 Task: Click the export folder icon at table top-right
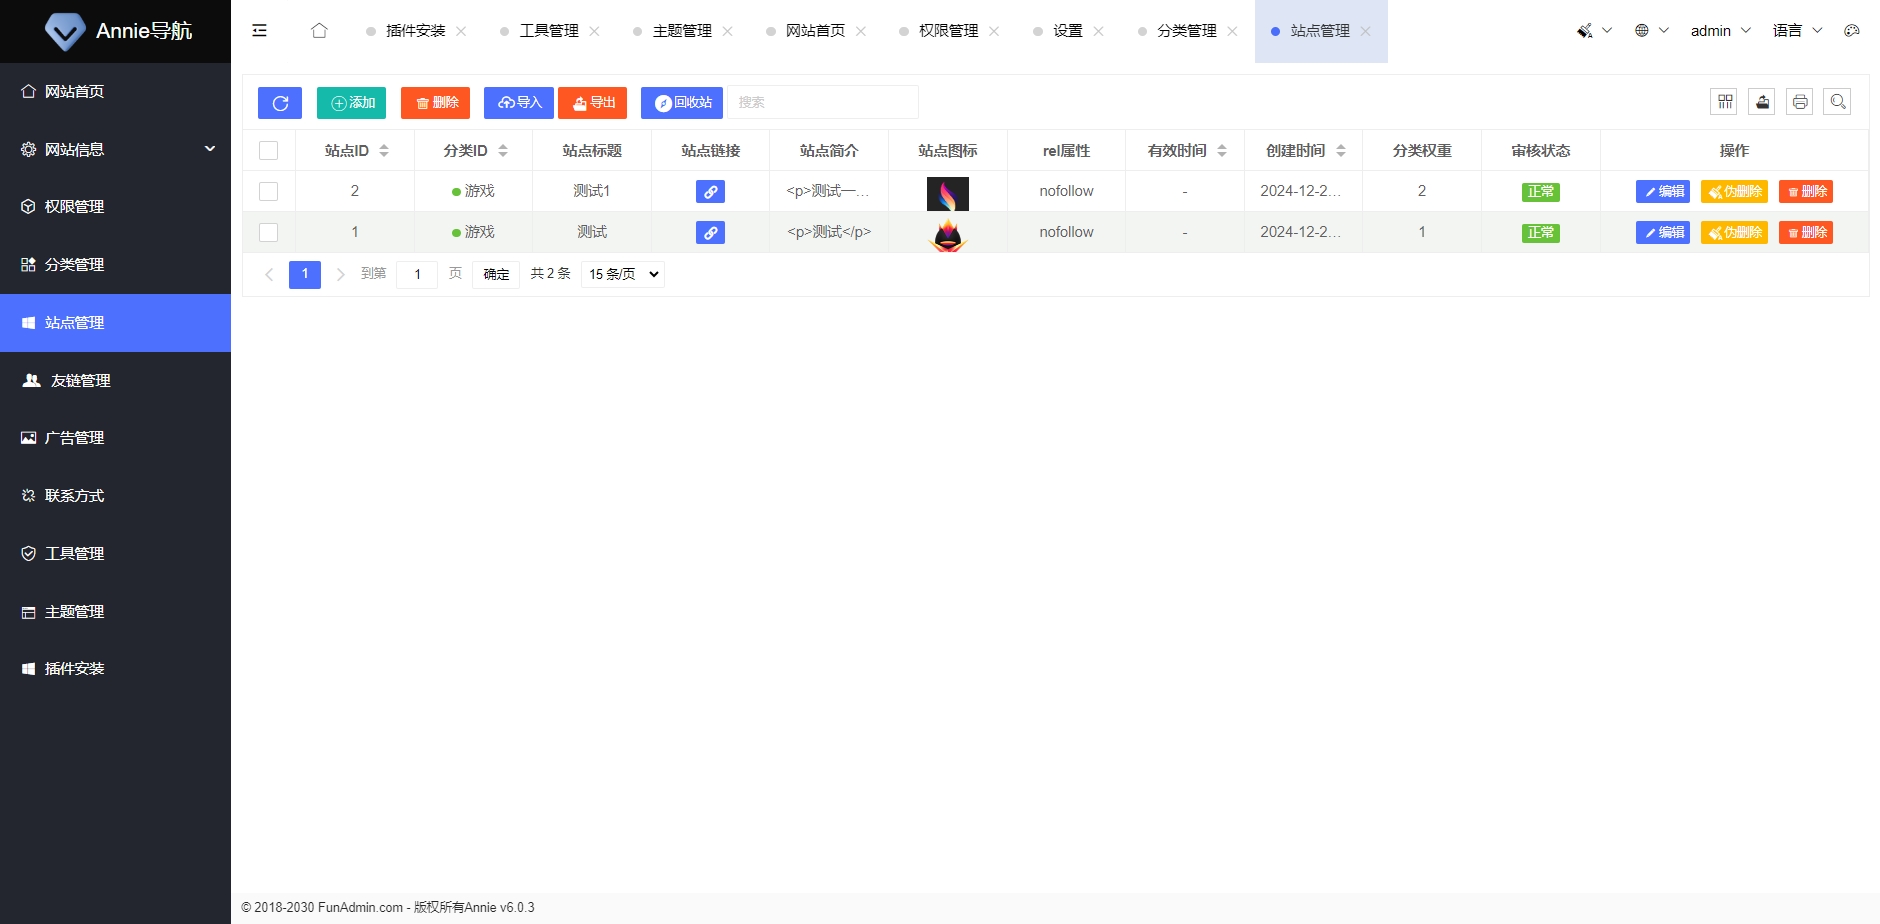[x=1762, y=101]
